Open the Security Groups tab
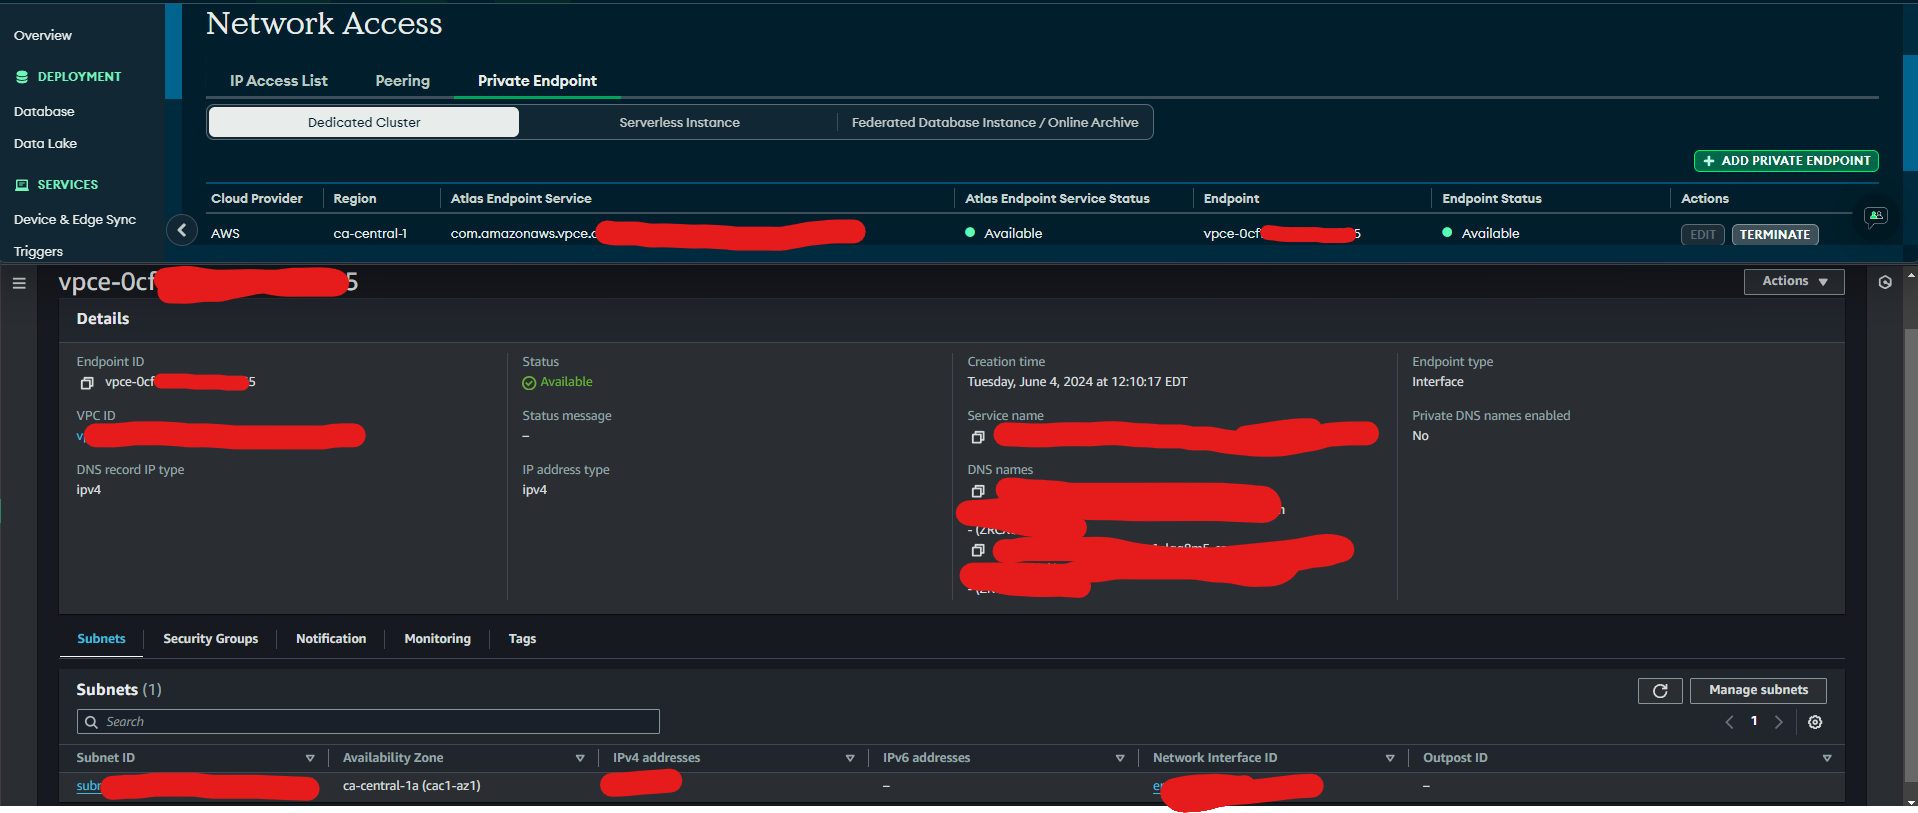 pos(210,639)
